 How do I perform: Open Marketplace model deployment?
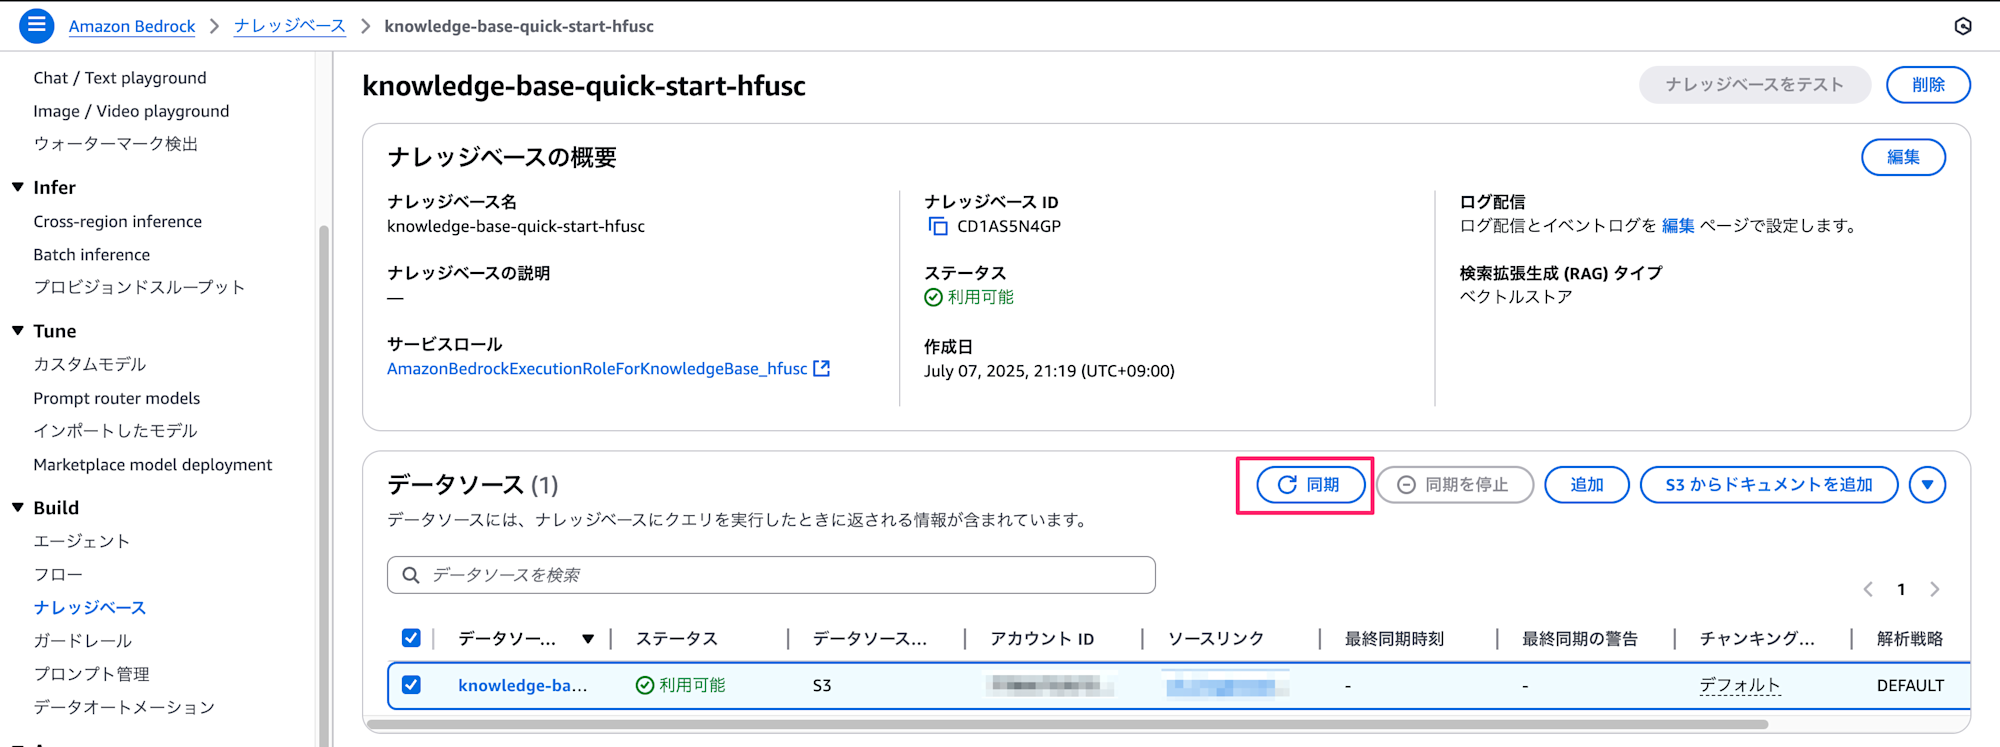(153, 464)
